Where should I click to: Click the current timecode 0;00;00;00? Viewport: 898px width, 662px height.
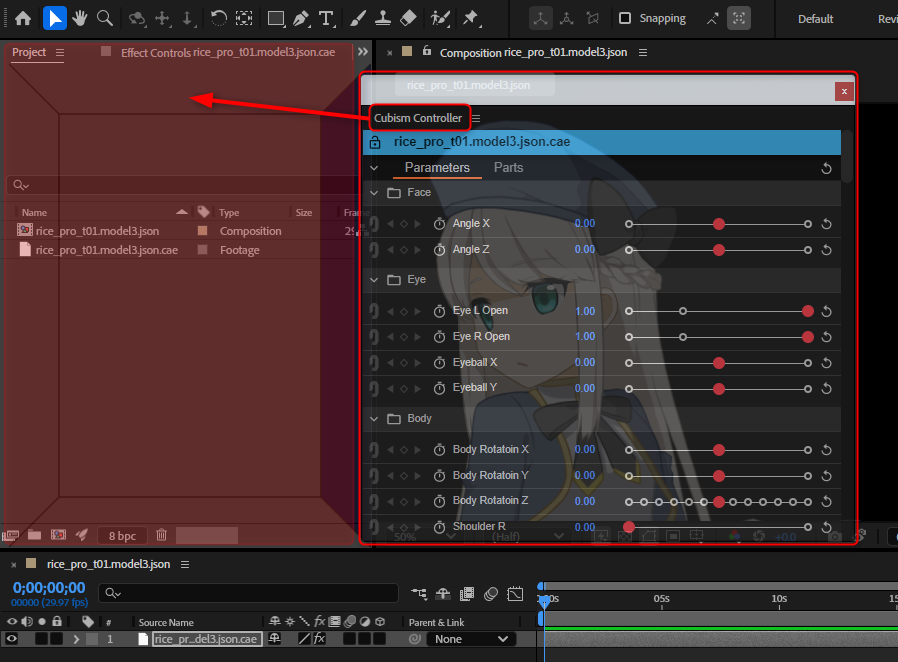[49, 588]
